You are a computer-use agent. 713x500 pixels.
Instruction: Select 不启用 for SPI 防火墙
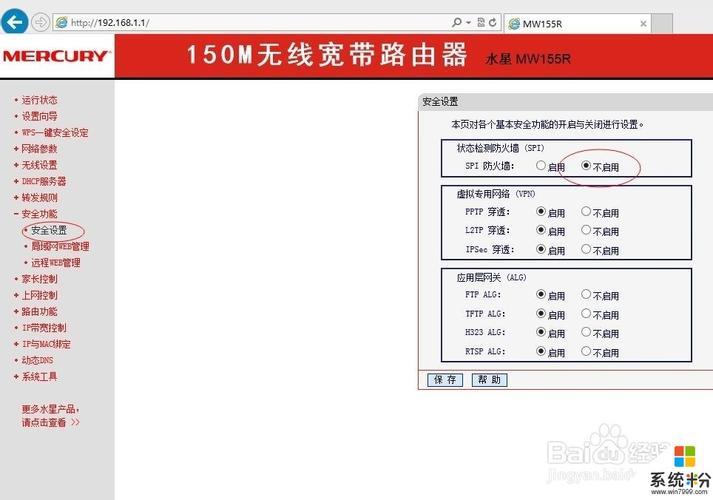point(586,165)
